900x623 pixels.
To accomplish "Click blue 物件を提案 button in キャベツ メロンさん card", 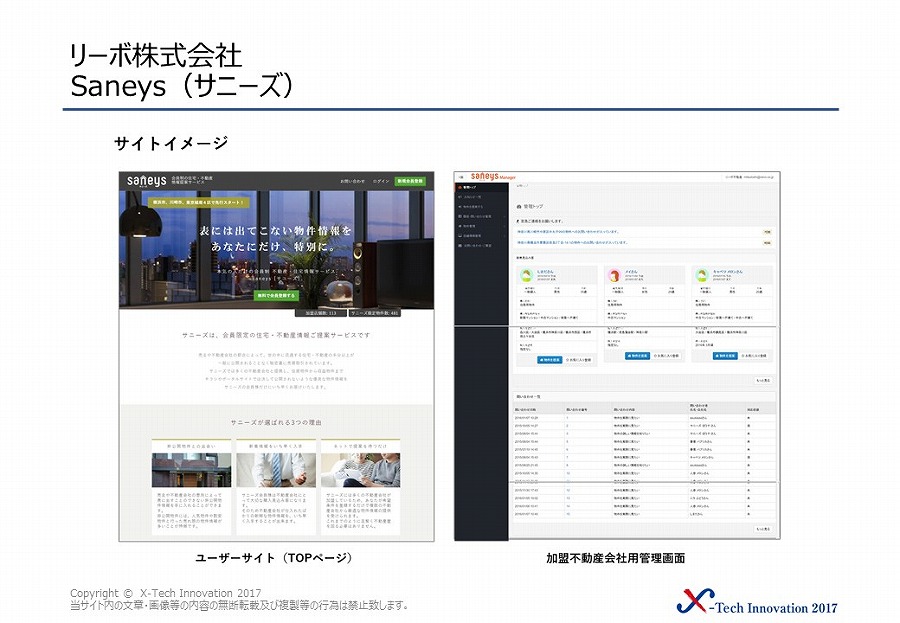I will (725, 356).
